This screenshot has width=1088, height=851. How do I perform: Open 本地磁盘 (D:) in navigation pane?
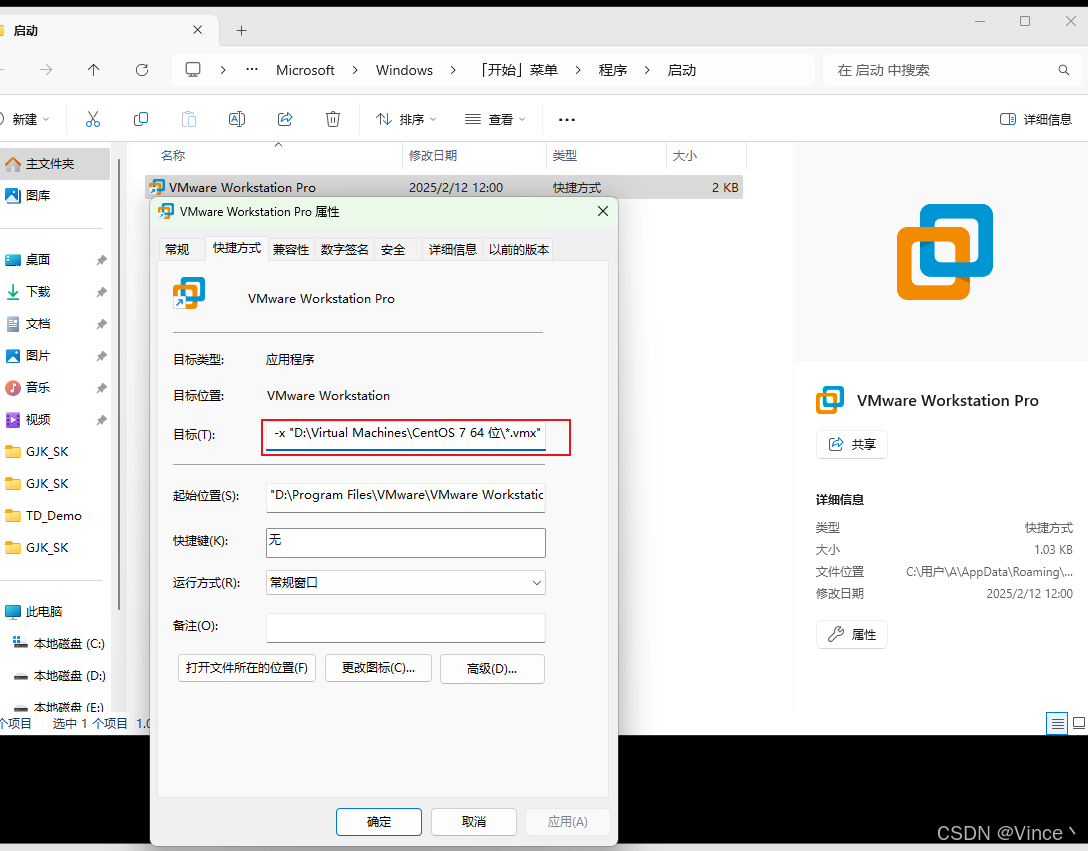[59, 675]
